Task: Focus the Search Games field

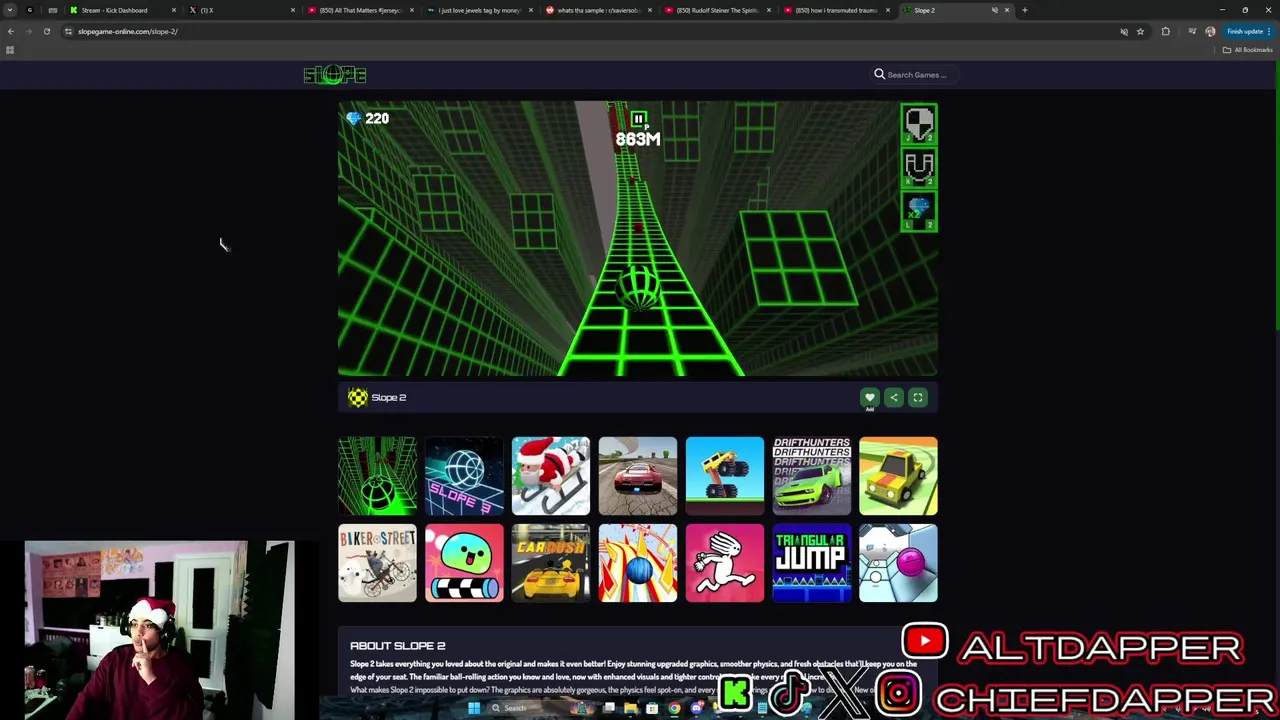Action: pos(917,75)
